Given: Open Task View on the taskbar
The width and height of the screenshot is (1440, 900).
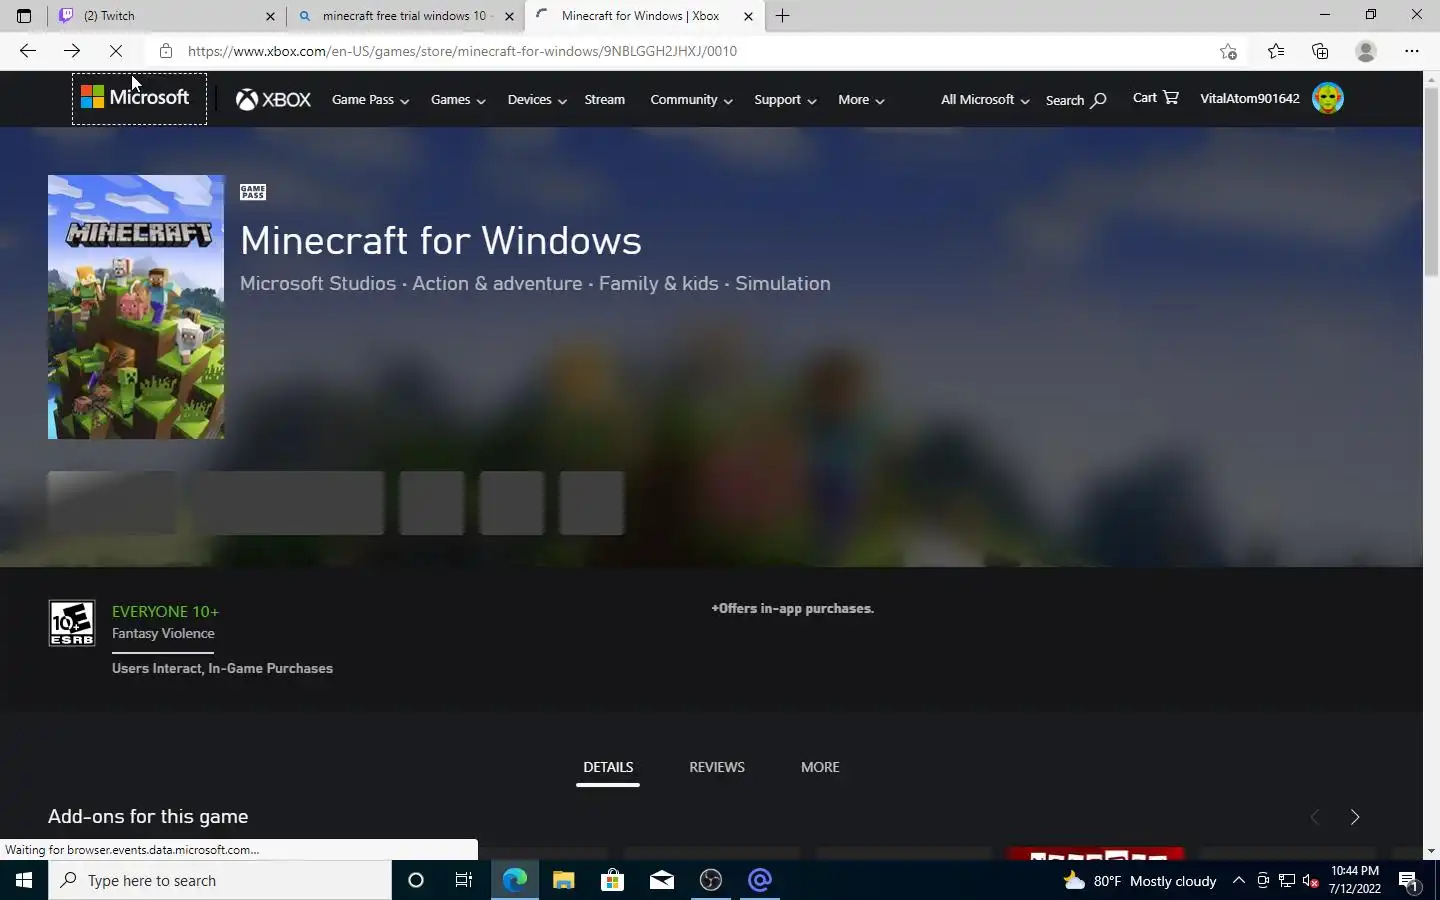Looking at the screenshot, I should point(464,880).
